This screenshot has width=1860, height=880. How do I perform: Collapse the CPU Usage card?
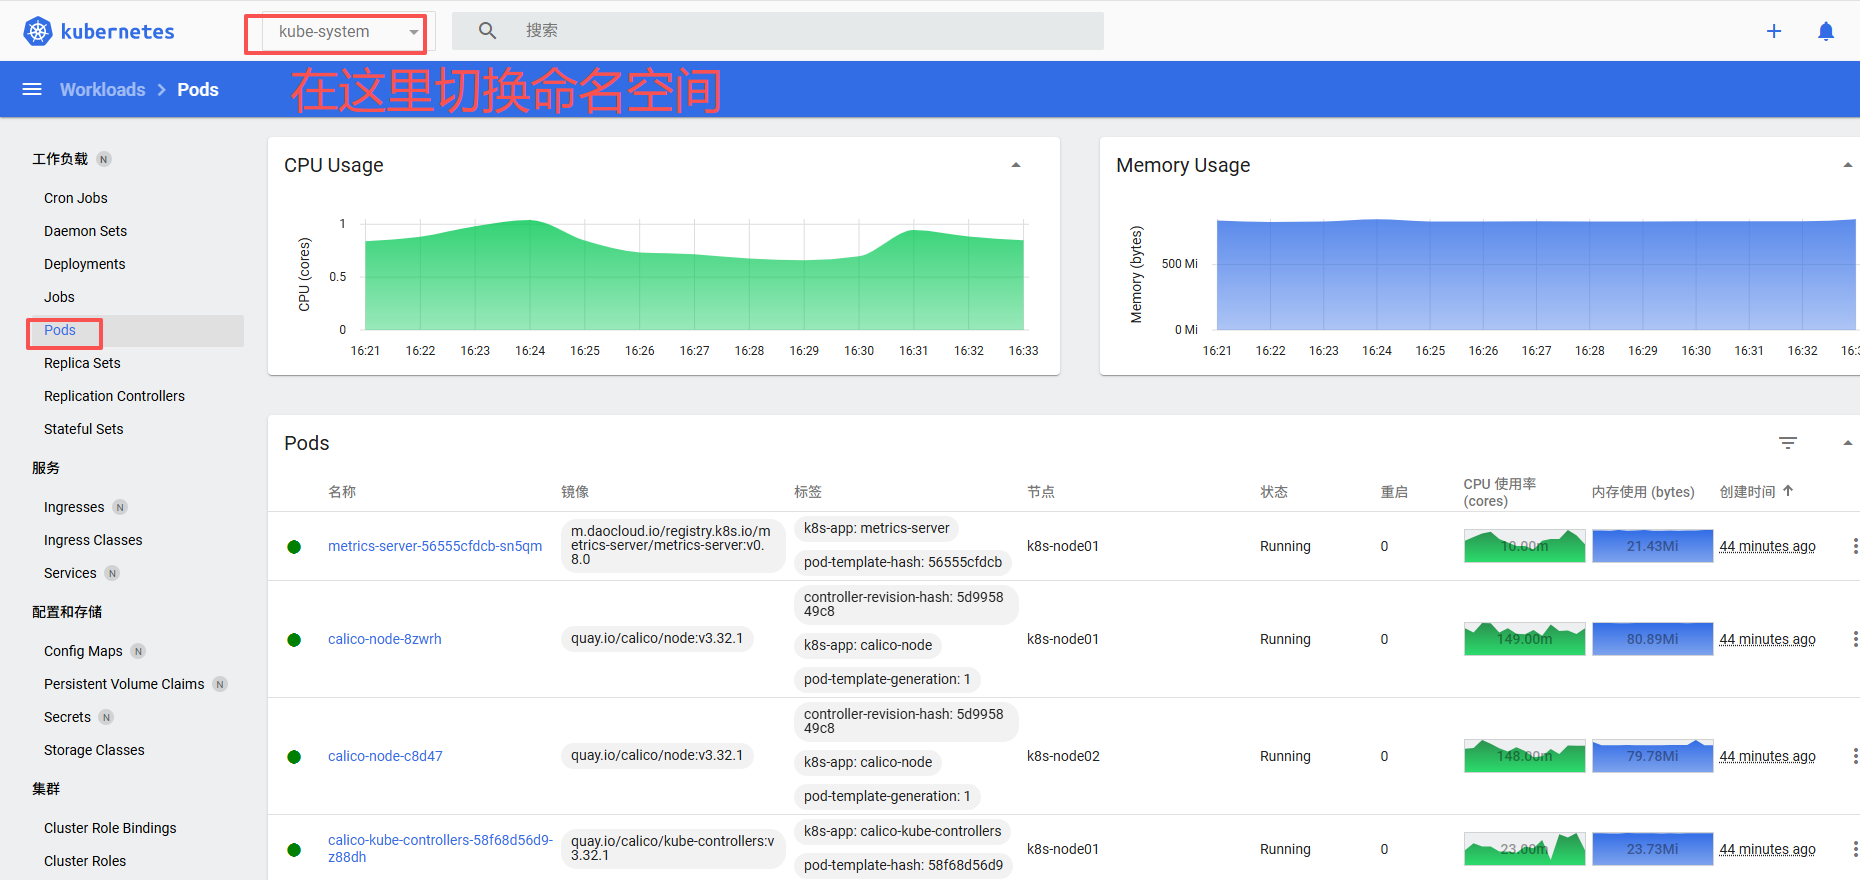click(1016, 165)
